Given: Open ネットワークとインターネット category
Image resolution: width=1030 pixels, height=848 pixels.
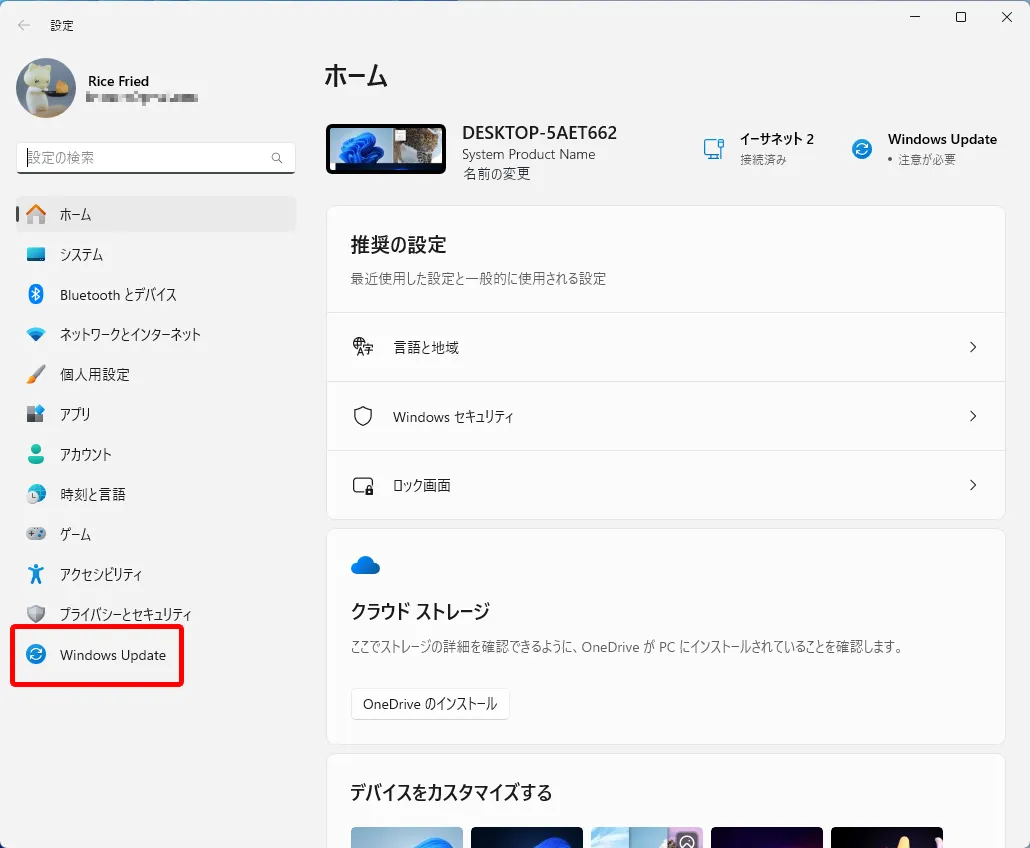Looking at the screenshot, I should coord(156,334).
